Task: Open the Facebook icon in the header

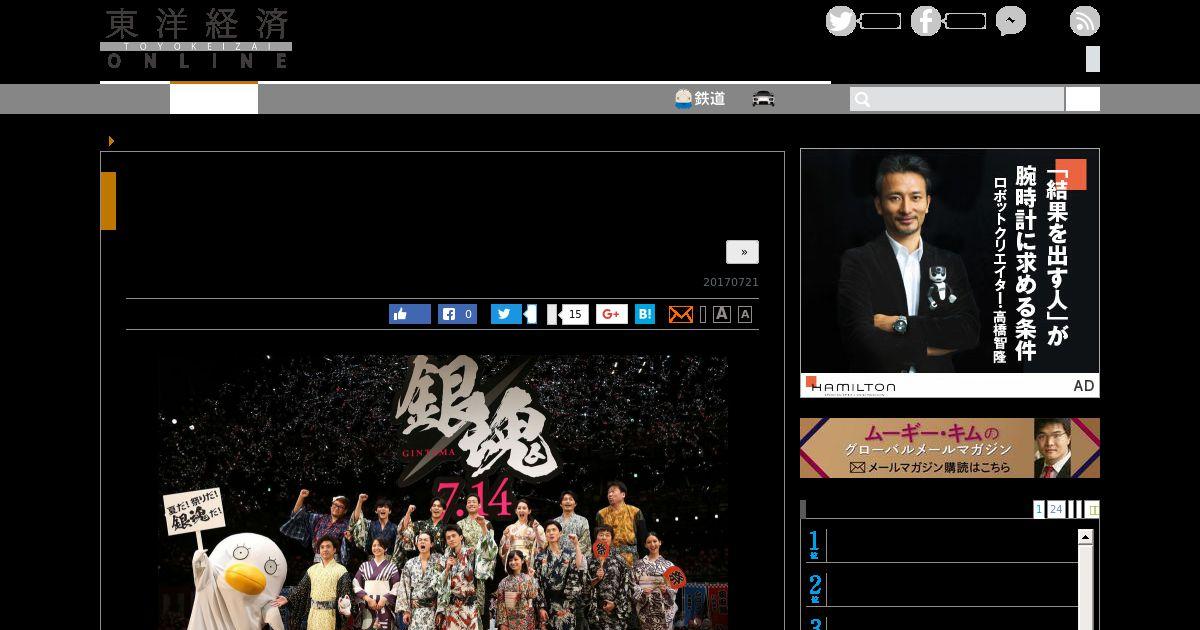Action: (926, 21)
